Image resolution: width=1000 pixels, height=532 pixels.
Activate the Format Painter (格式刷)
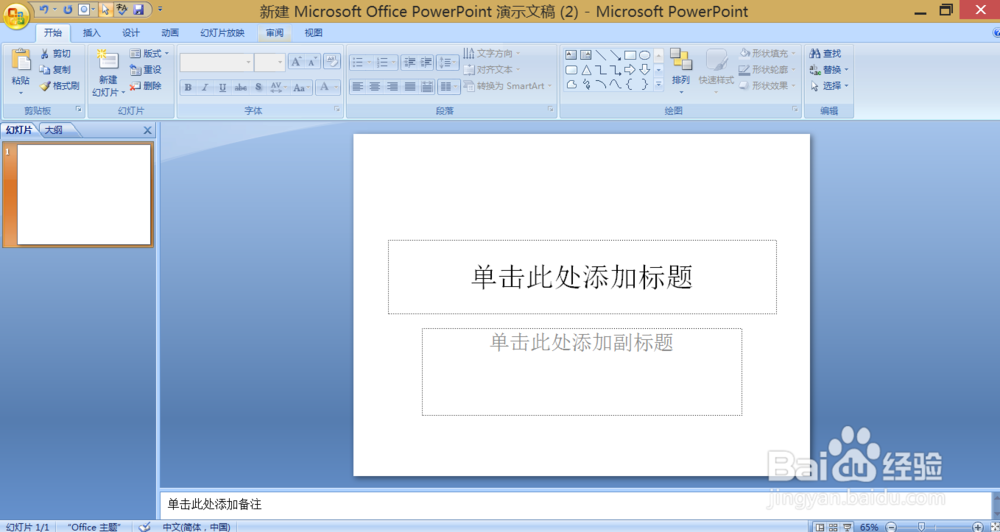[x=59, y=85]
